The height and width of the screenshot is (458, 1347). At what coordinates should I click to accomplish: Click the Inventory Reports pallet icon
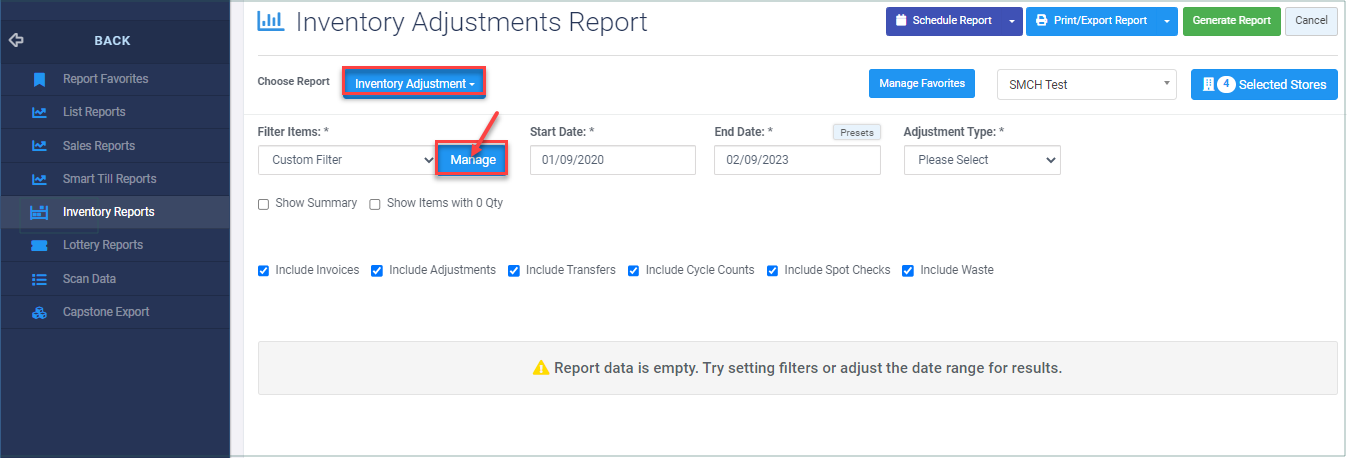[x=39, y=212]
